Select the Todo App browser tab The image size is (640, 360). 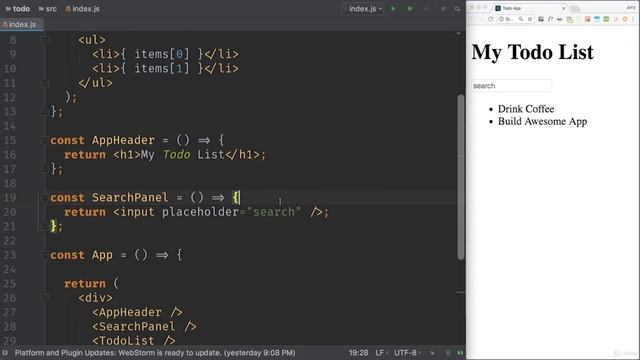[x=530, y=8]
